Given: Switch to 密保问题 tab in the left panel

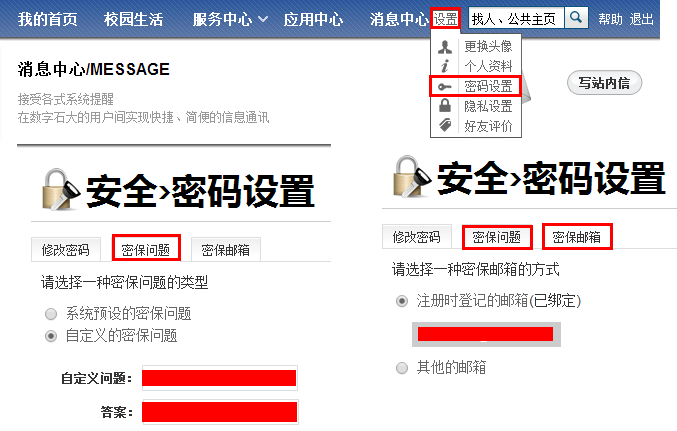Looking at the screenshot, I should point(146,249).
